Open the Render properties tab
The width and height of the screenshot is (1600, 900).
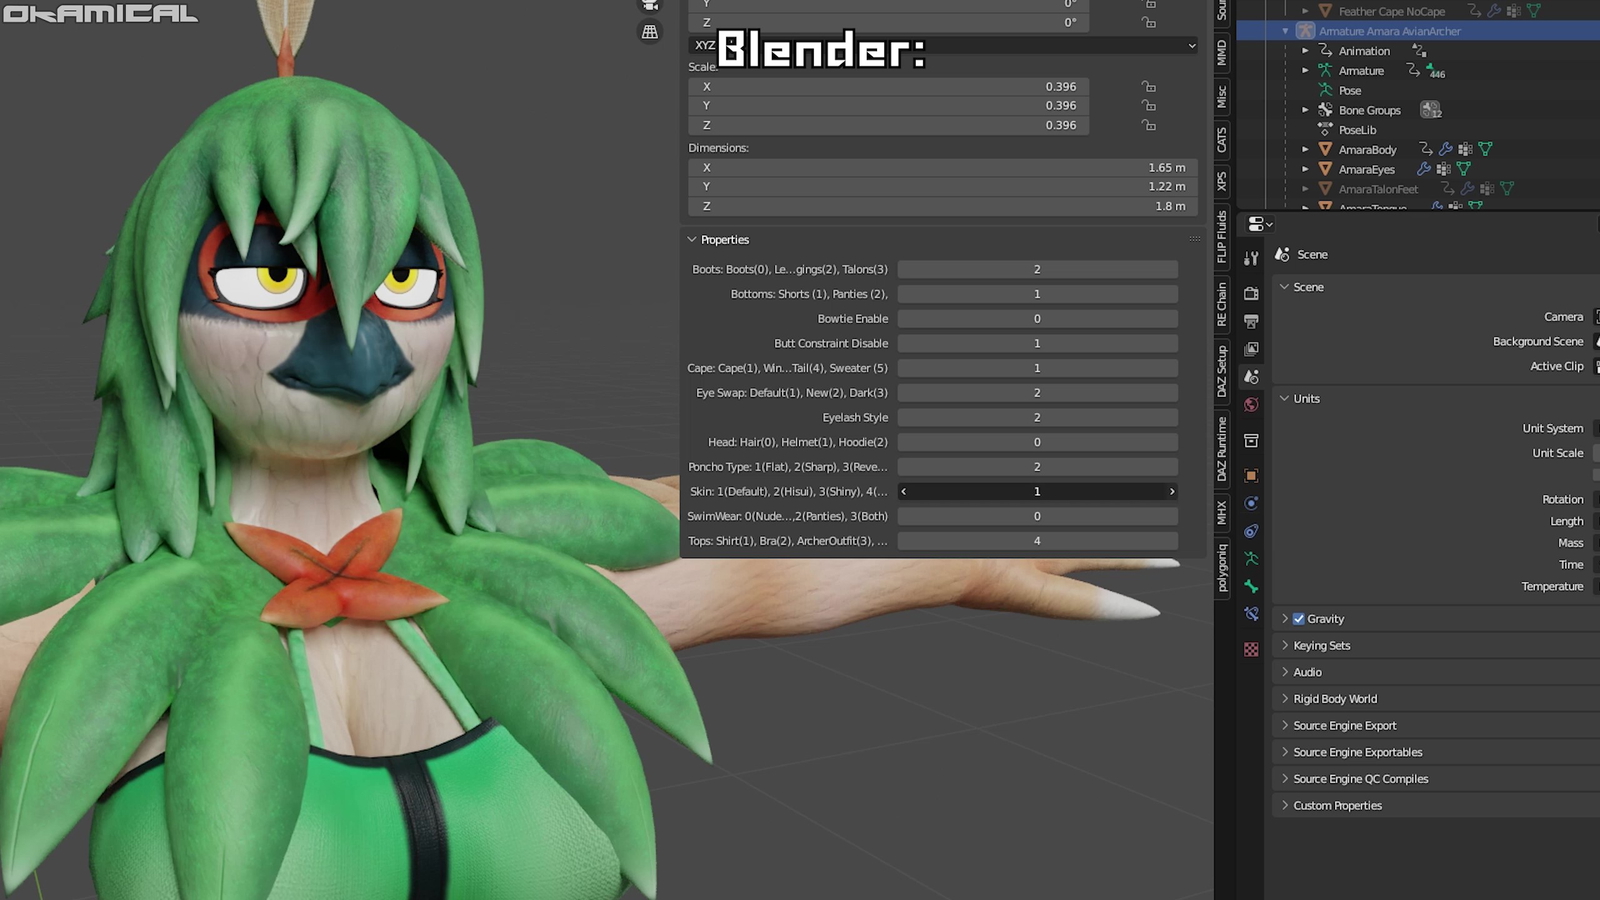[1251, 293]
